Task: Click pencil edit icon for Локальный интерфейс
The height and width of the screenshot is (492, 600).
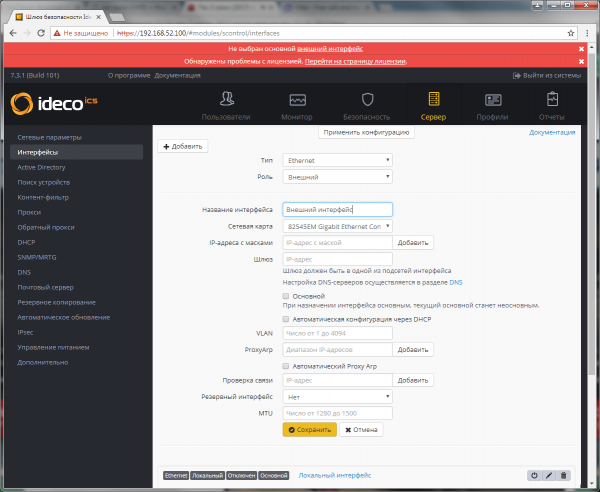Action: [549, 475]
